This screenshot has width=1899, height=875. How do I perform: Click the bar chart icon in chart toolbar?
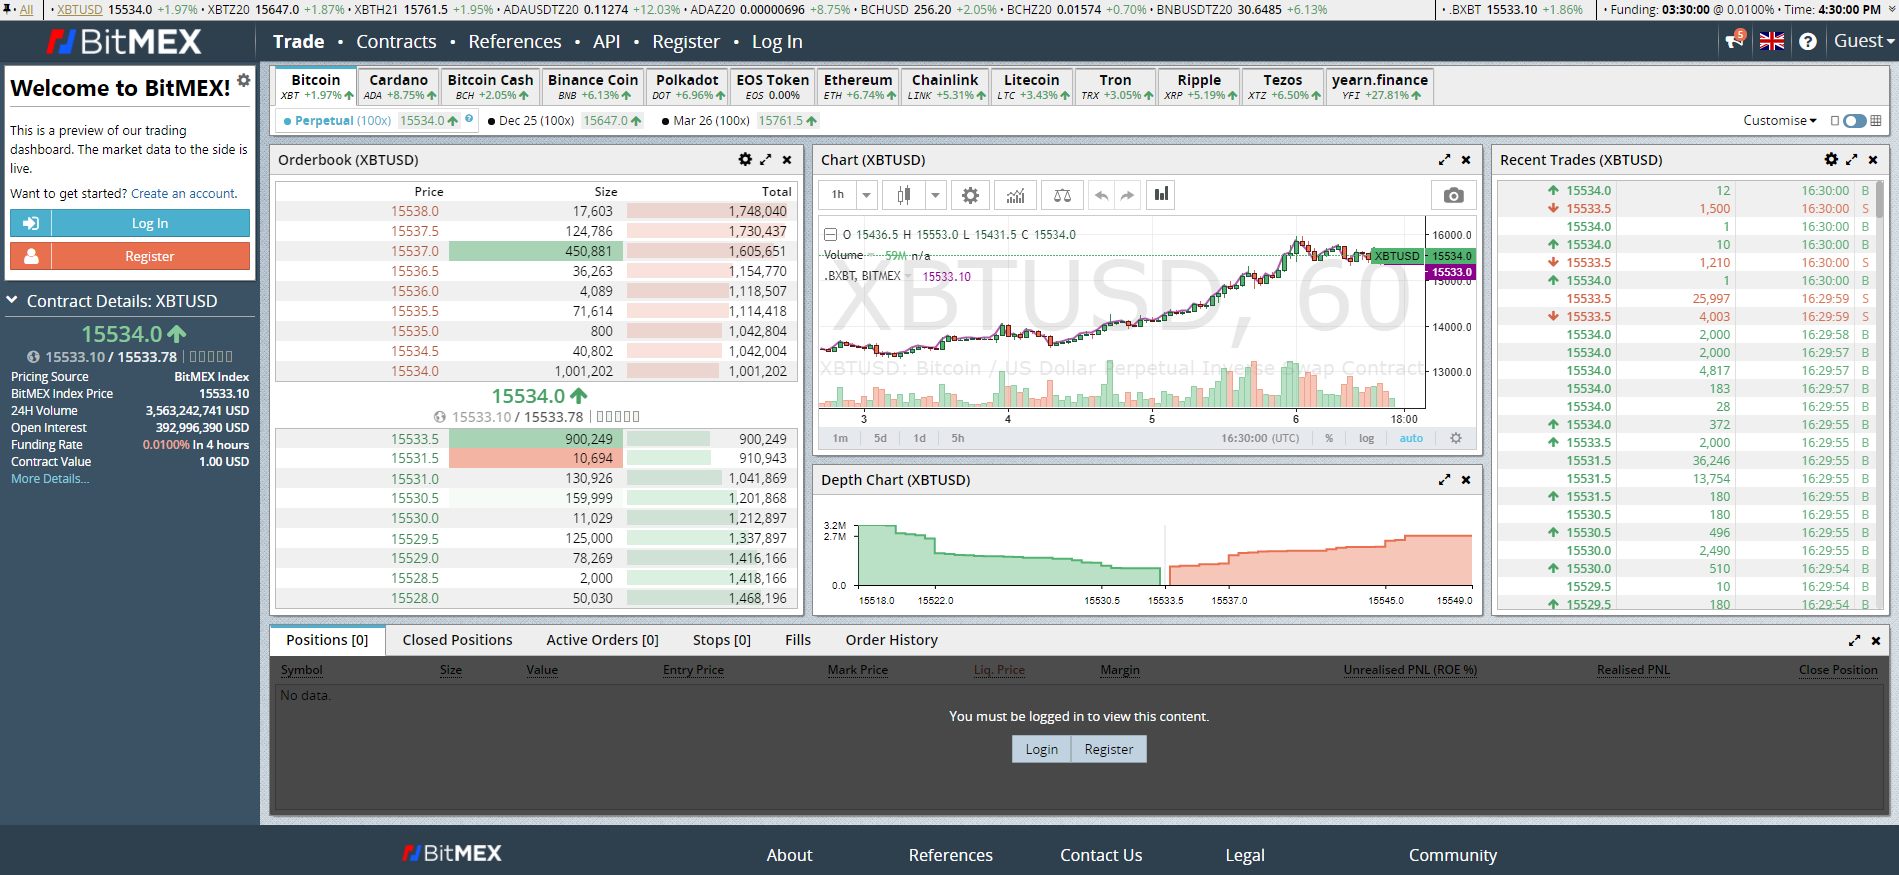click(1161, 194)
